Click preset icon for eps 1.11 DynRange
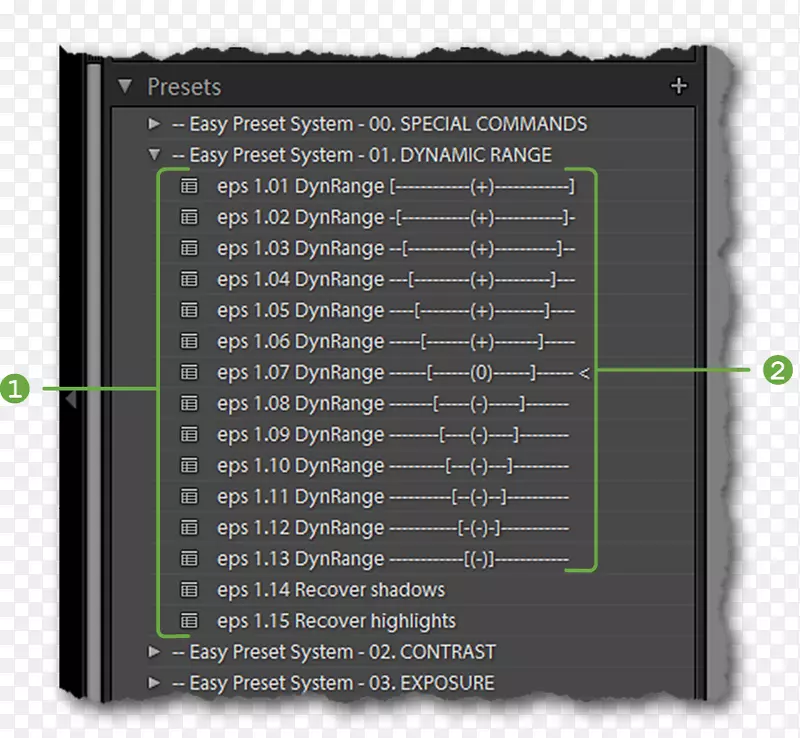The width and height of the screenshot is (800, 738). [189, 496]
